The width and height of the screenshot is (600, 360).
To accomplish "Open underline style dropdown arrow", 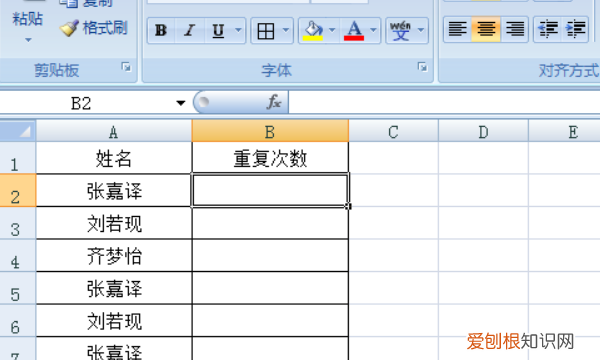I will (x=238, y=30).
